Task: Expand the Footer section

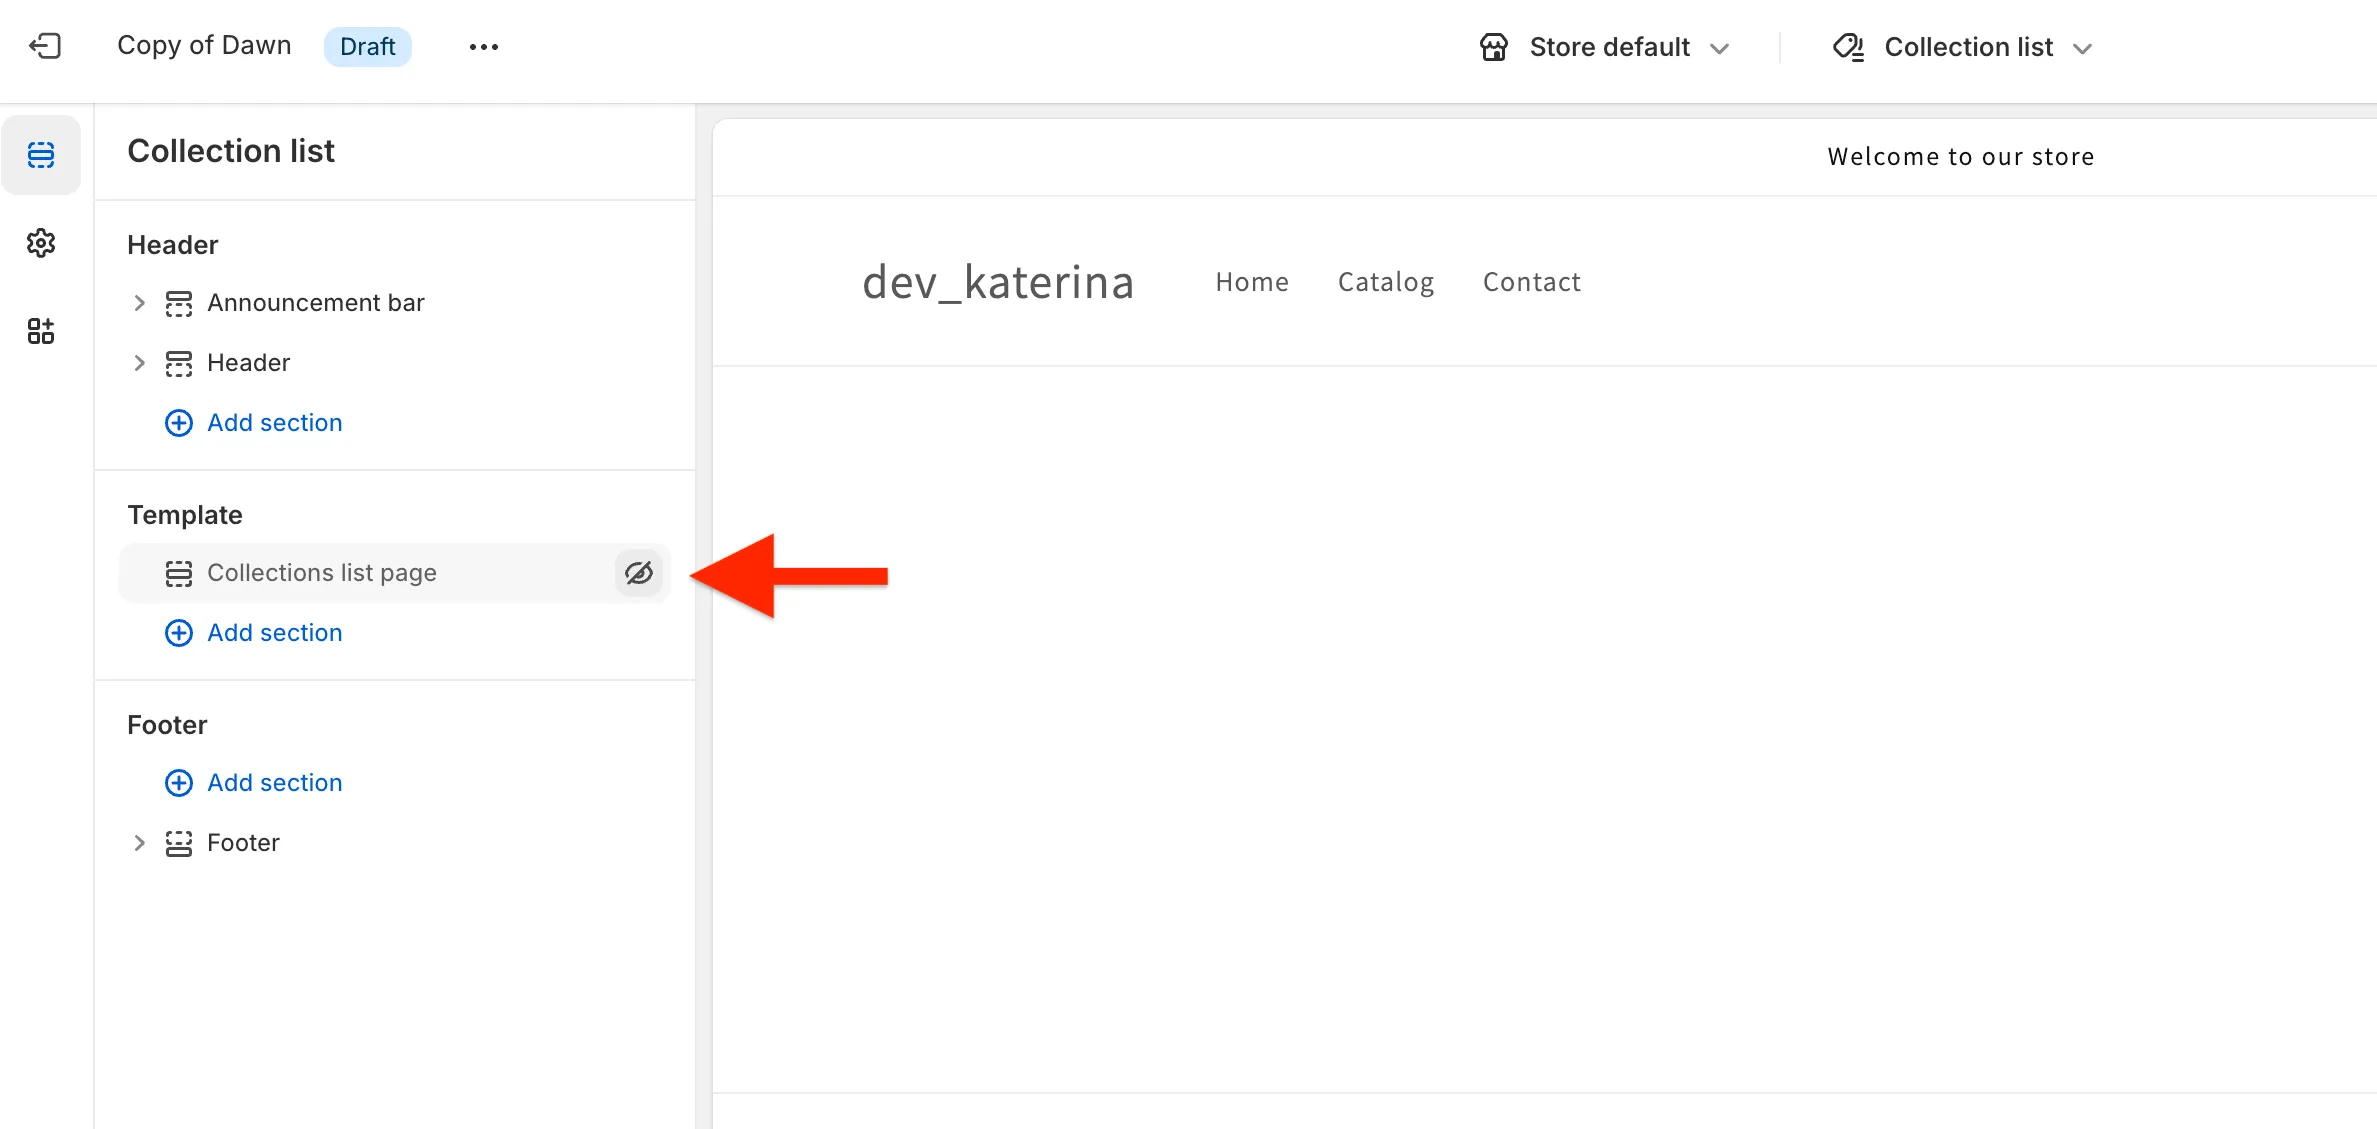Action: tap(139, 843)
